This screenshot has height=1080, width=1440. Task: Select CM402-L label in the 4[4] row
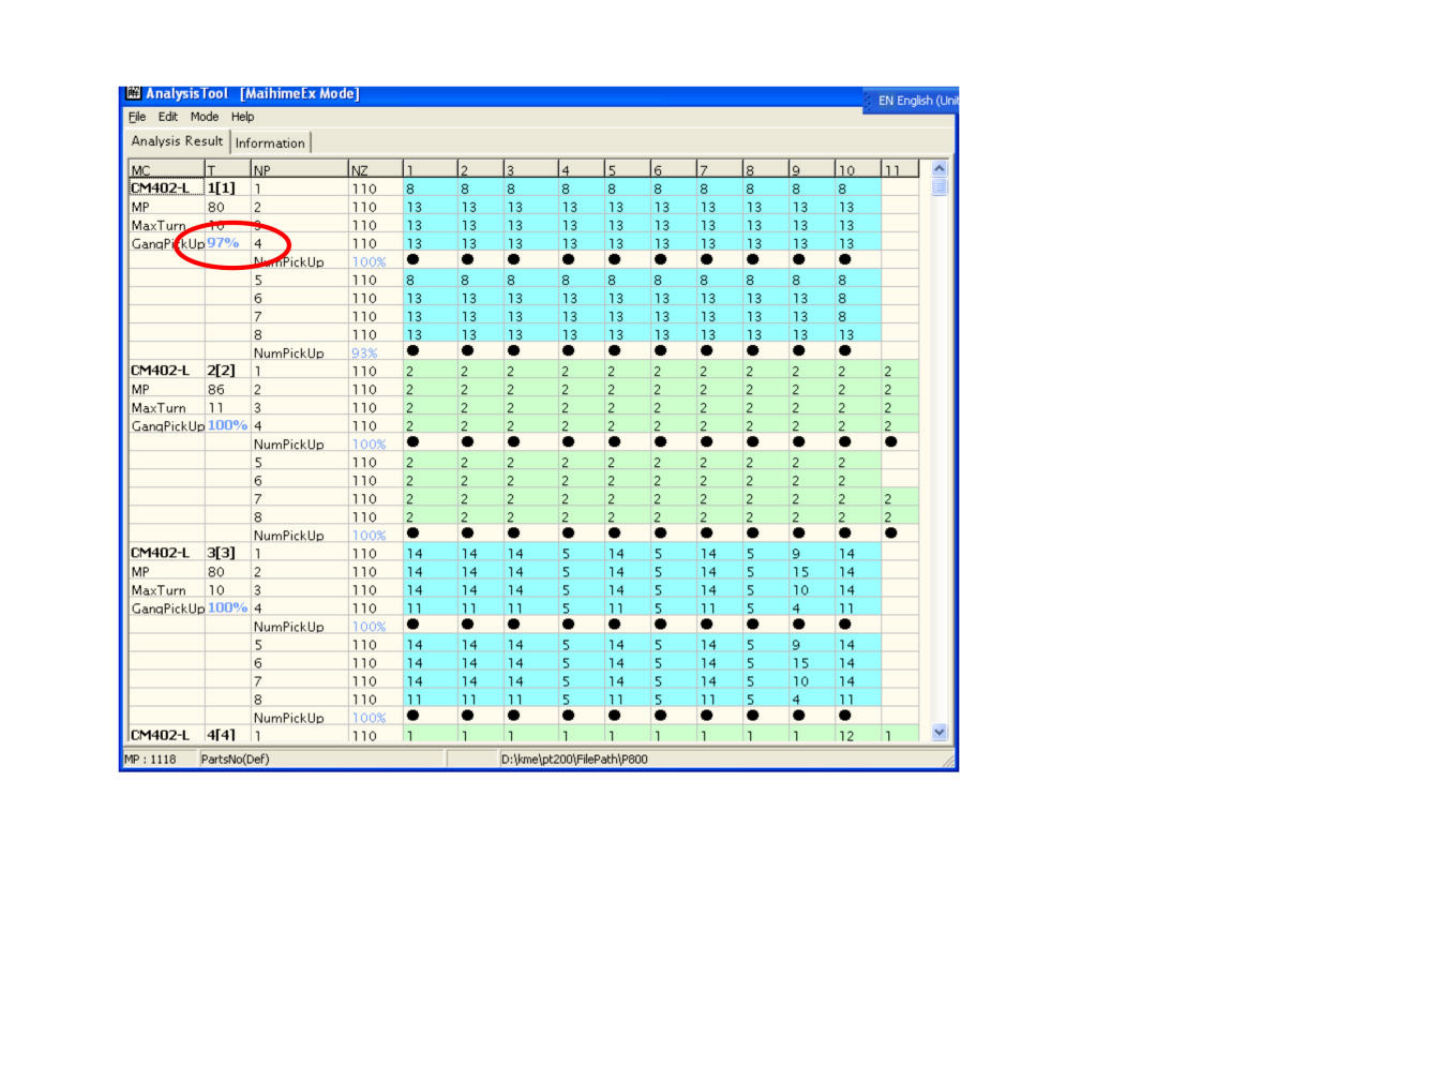(160, 734)
